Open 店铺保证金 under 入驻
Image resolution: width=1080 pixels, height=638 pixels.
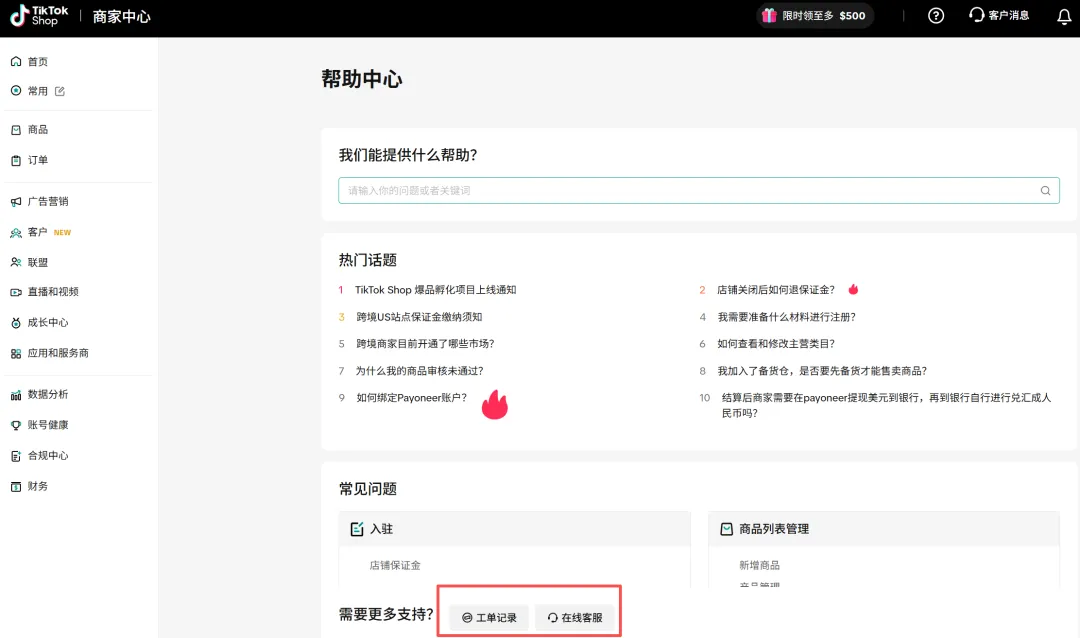[395, 565]
